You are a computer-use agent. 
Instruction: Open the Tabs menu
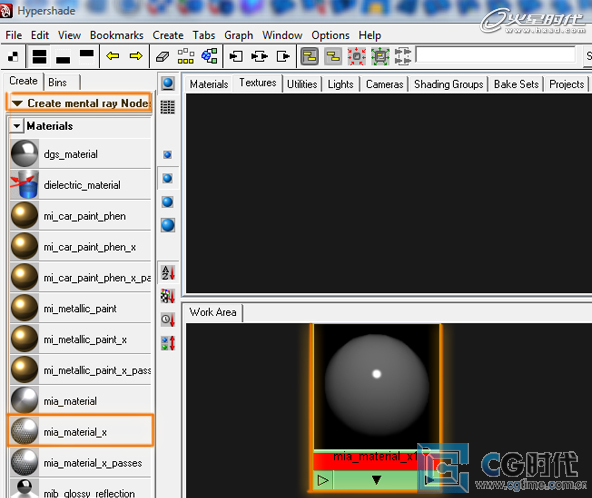coord(204,35)
